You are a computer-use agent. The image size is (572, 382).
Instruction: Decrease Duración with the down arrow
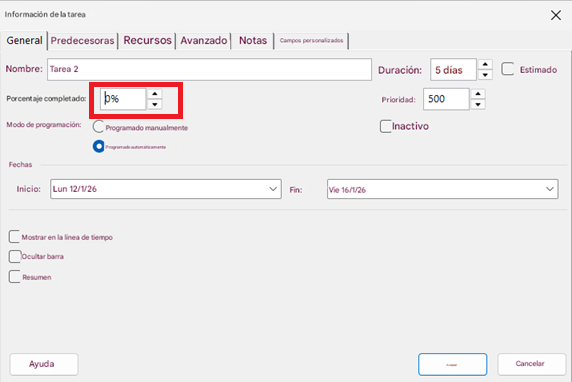[485, 75]
